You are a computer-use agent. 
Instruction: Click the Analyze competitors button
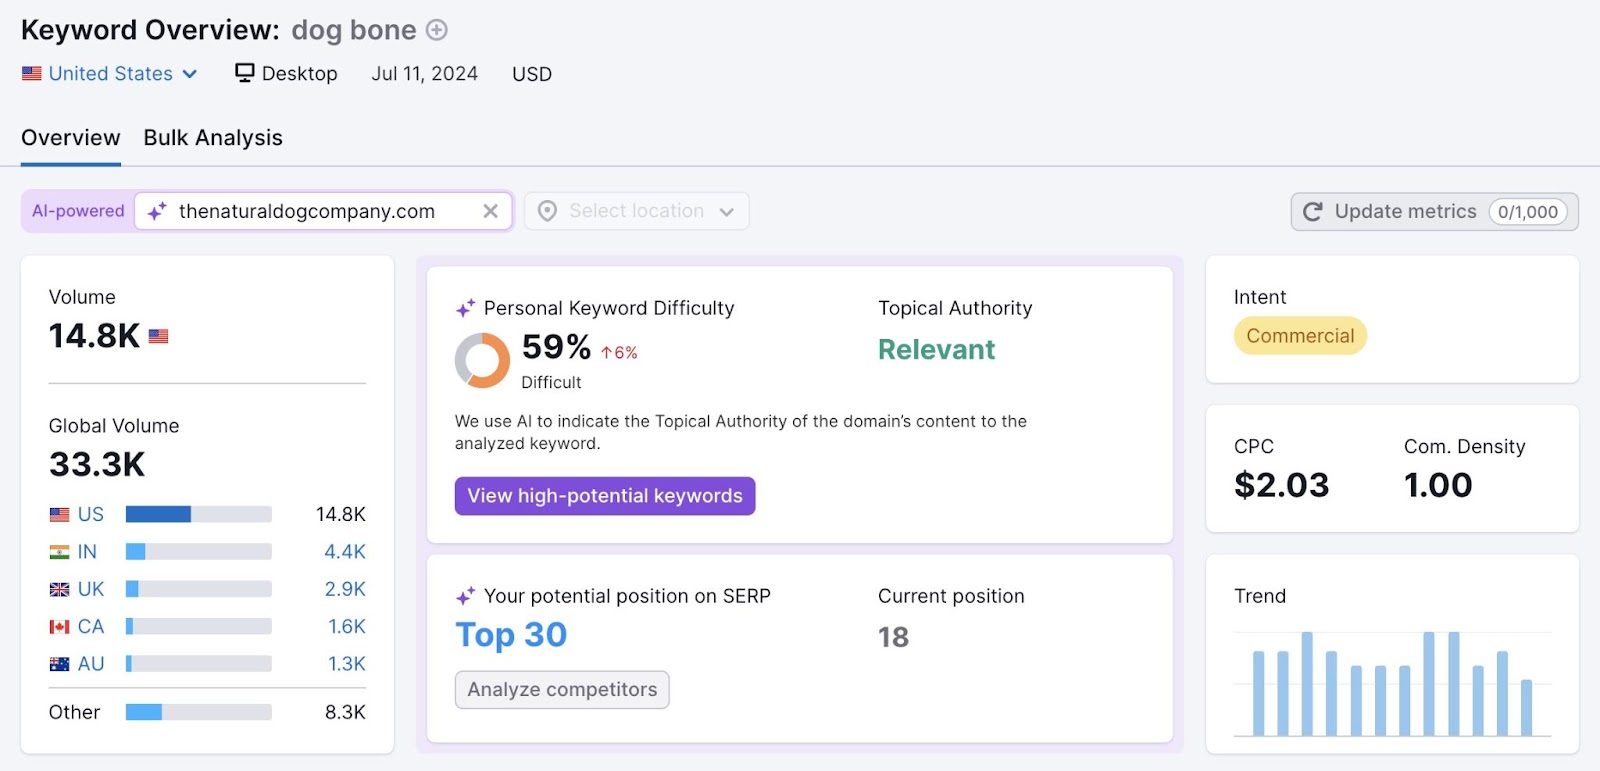tap(562, 689)
